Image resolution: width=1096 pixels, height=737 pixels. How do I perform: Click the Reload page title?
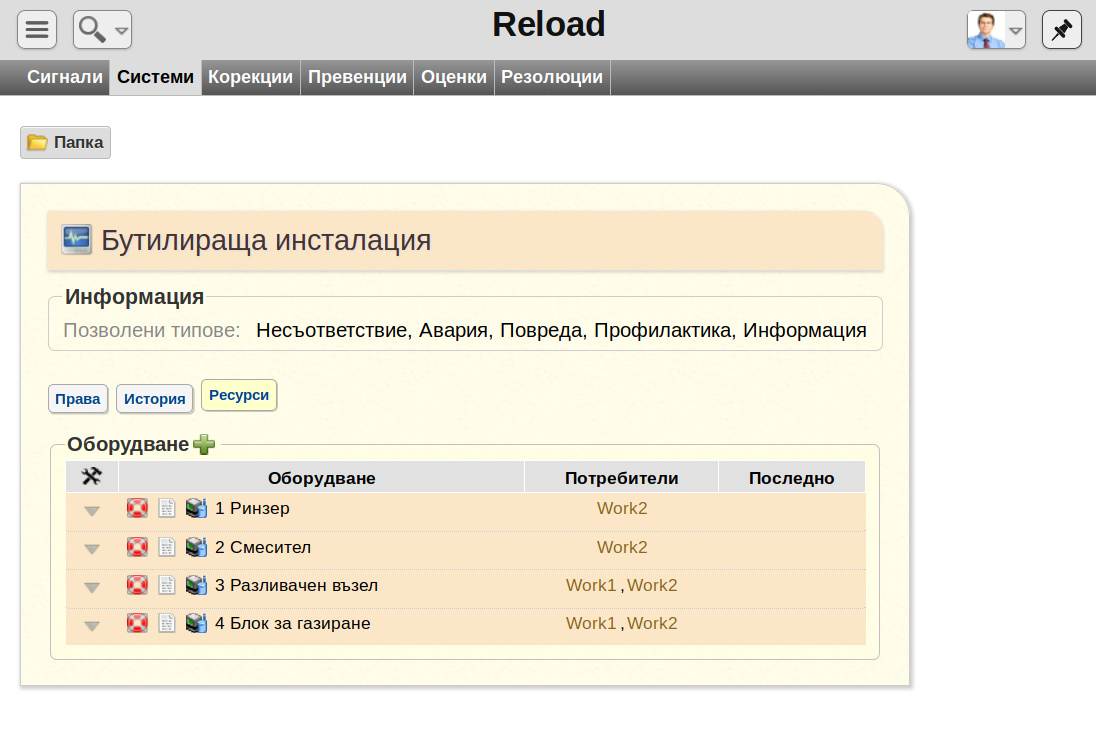(x=549, y=24)
